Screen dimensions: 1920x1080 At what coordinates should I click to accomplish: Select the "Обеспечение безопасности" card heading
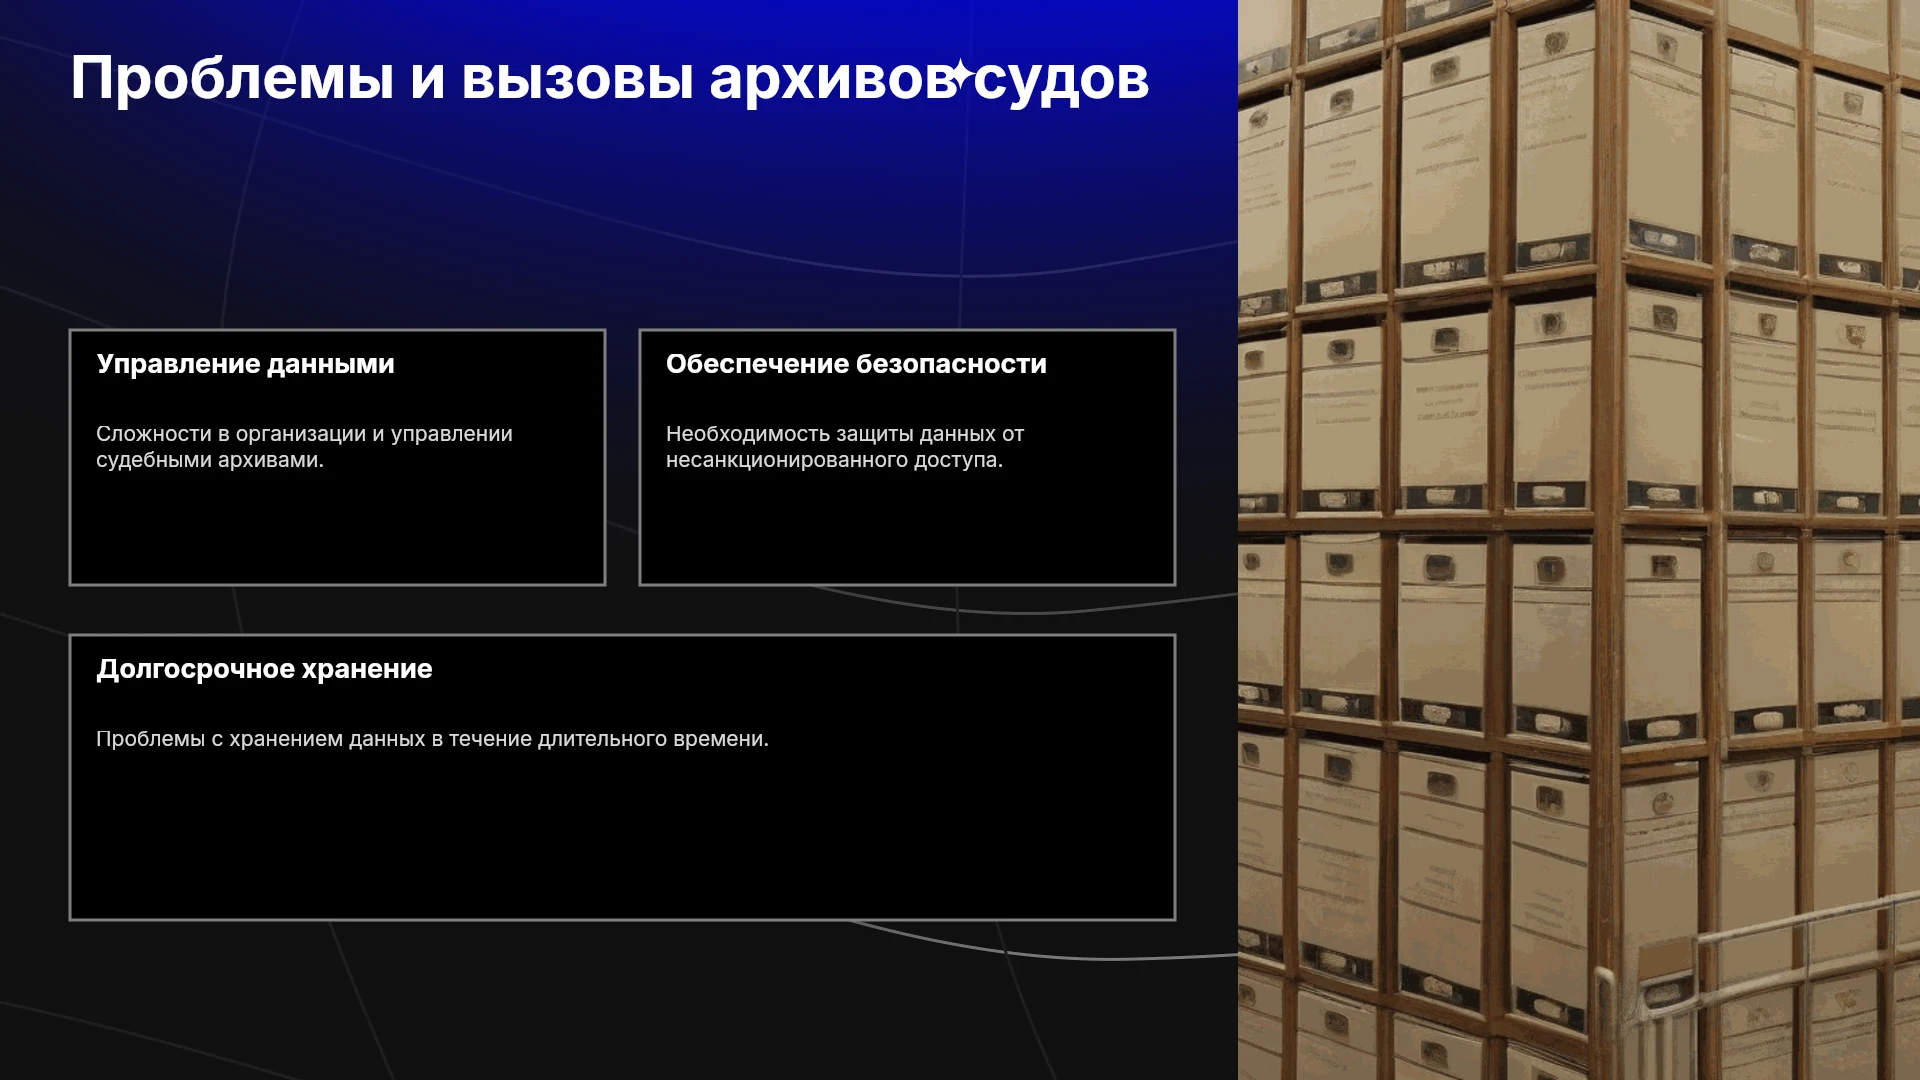coord(856,364)
